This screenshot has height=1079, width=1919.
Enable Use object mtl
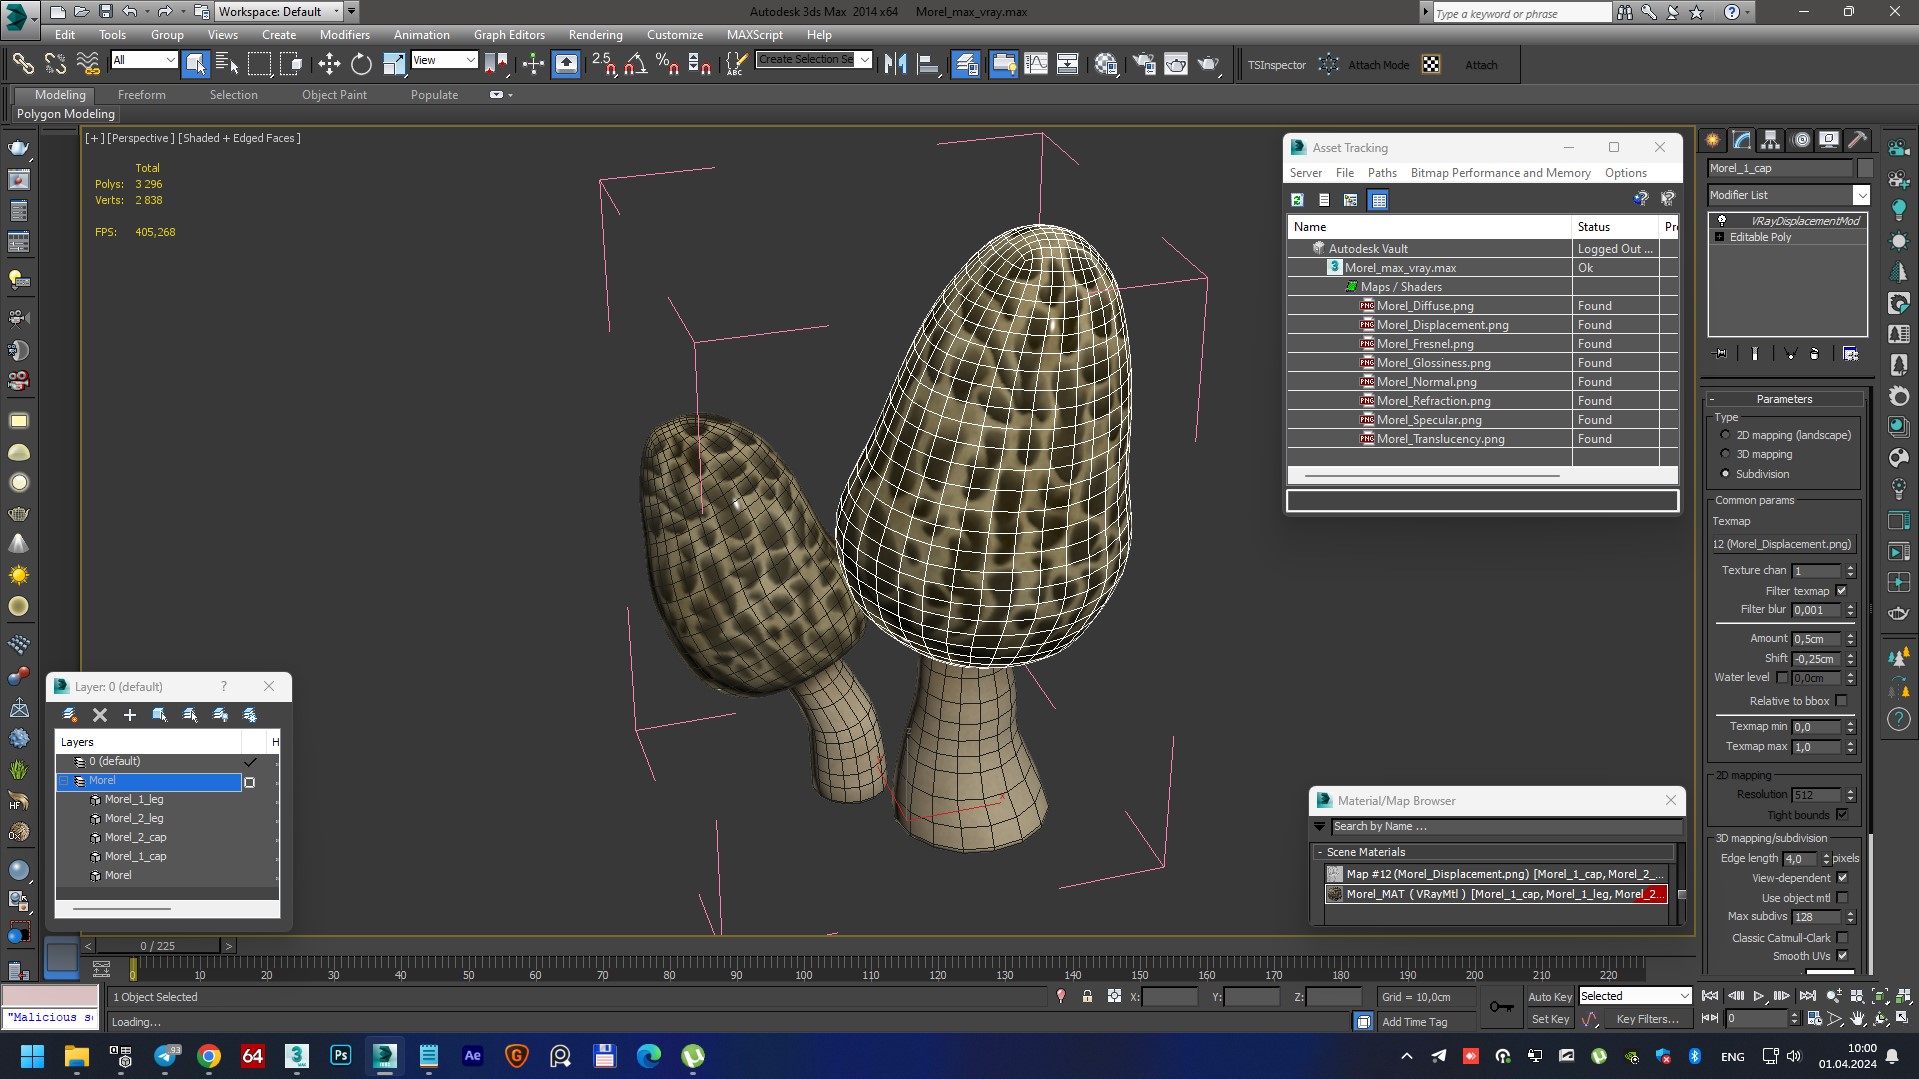[1842, 898]
